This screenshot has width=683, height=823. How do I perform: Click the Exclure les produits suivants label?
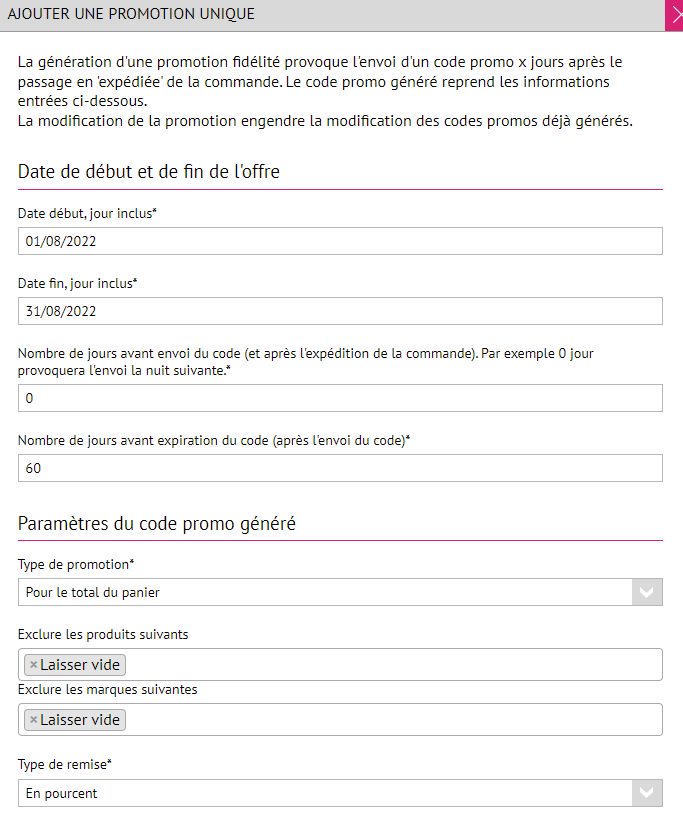pos(103,634)
